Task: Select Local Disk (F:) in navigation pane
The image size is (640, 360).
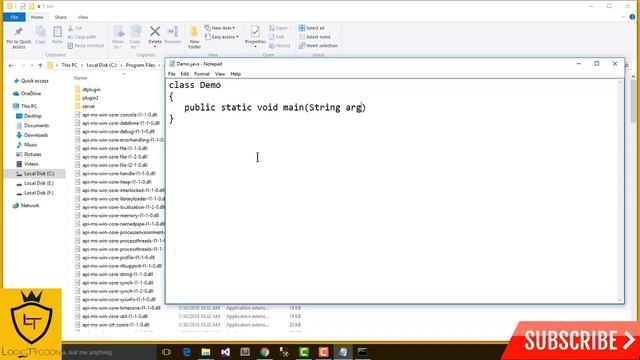Action: pyautogui.click(x=38, y=193)
